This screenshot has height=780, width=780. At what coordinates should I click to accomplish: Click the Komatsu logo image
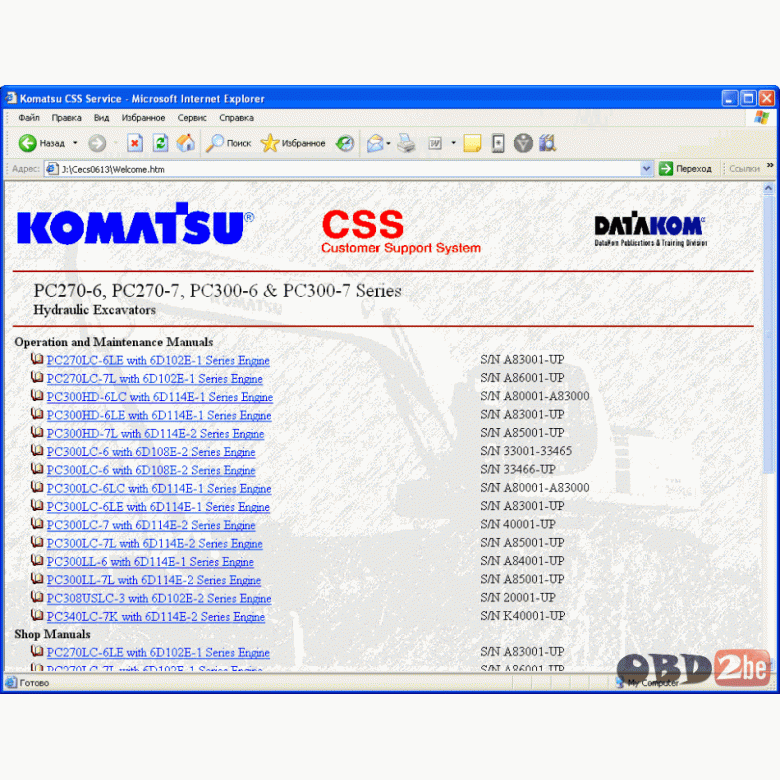pos(135,223)
